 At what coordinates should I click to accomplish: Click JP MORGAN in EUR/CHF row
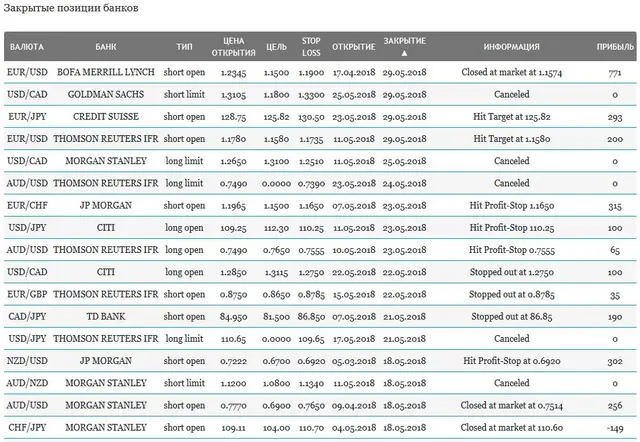[106, 205]
